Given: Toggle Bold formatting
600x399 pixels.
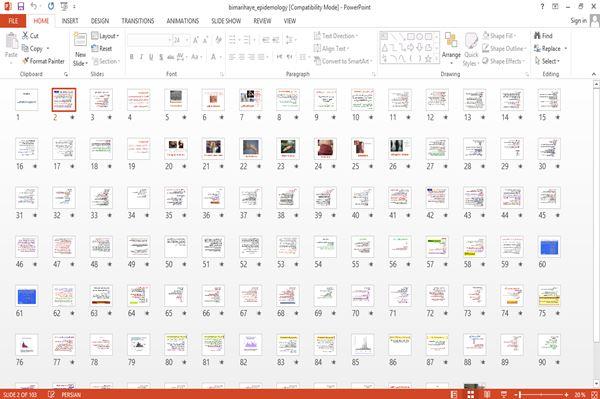Looking at the screenshot, I should pyautogui.click(x=132, y=57).
